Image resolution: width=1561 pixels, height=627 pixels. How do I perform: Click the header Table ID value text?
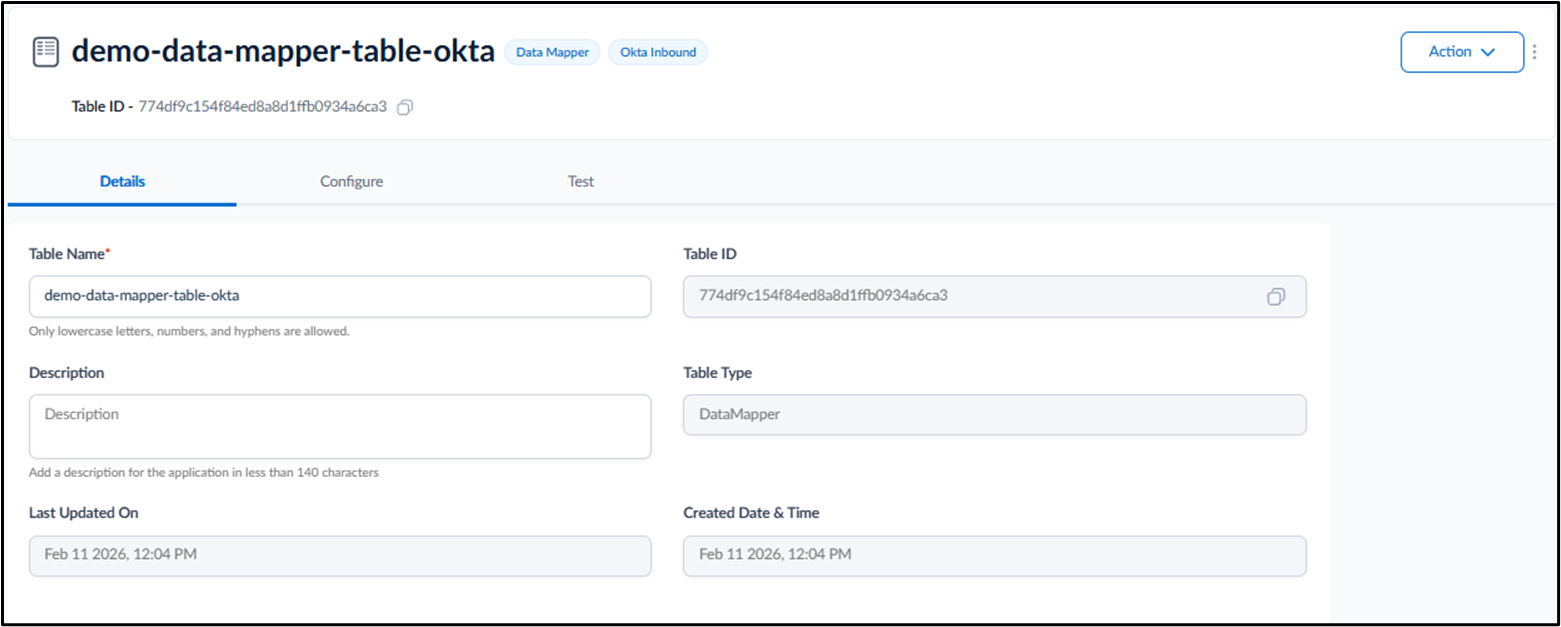tap(263, 107)
